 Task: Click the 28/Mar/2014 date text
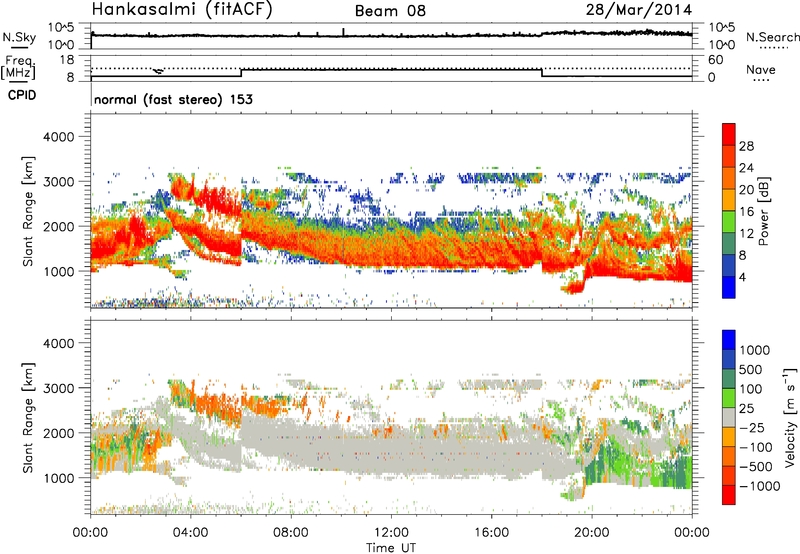[x=644, y=10]
